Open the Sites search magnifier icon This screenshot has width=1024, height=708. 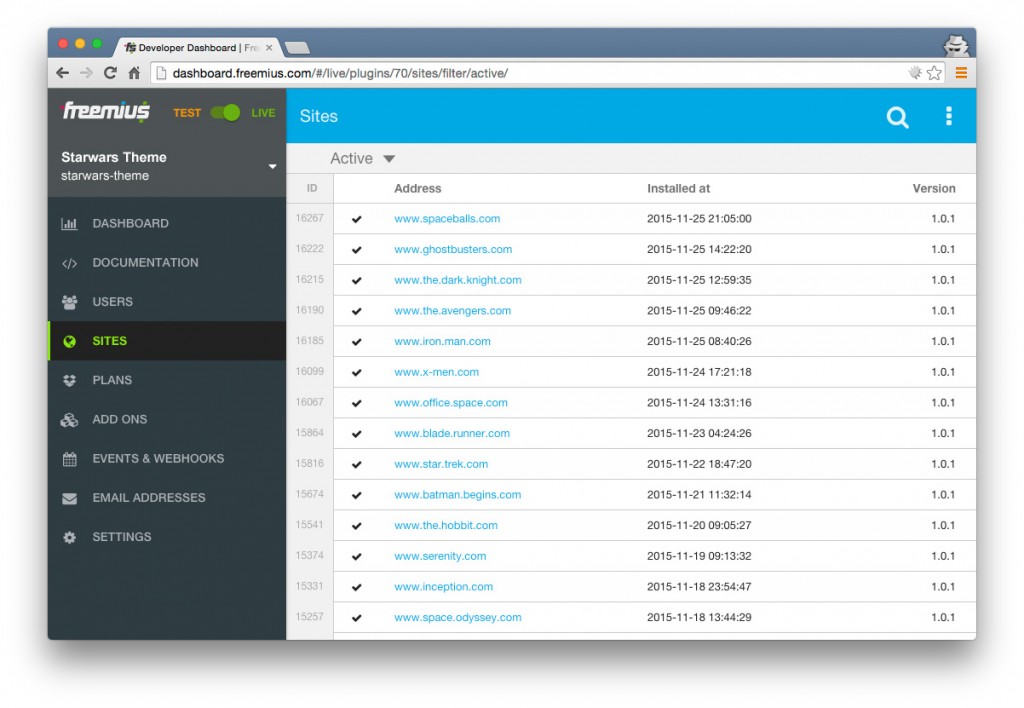click(897, 116)
